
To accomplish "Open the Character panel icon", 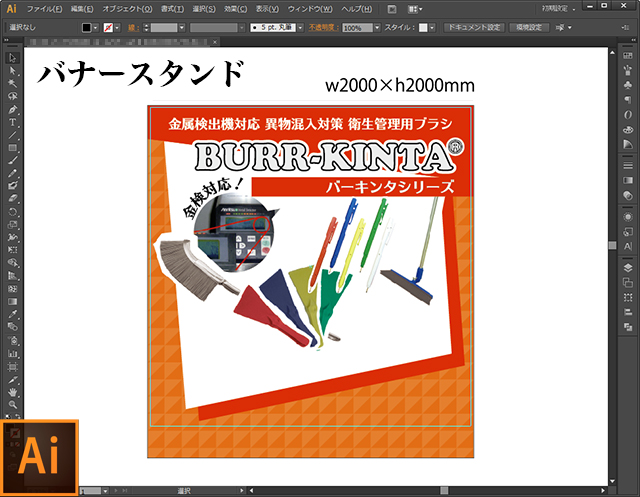I will (627, 244).
